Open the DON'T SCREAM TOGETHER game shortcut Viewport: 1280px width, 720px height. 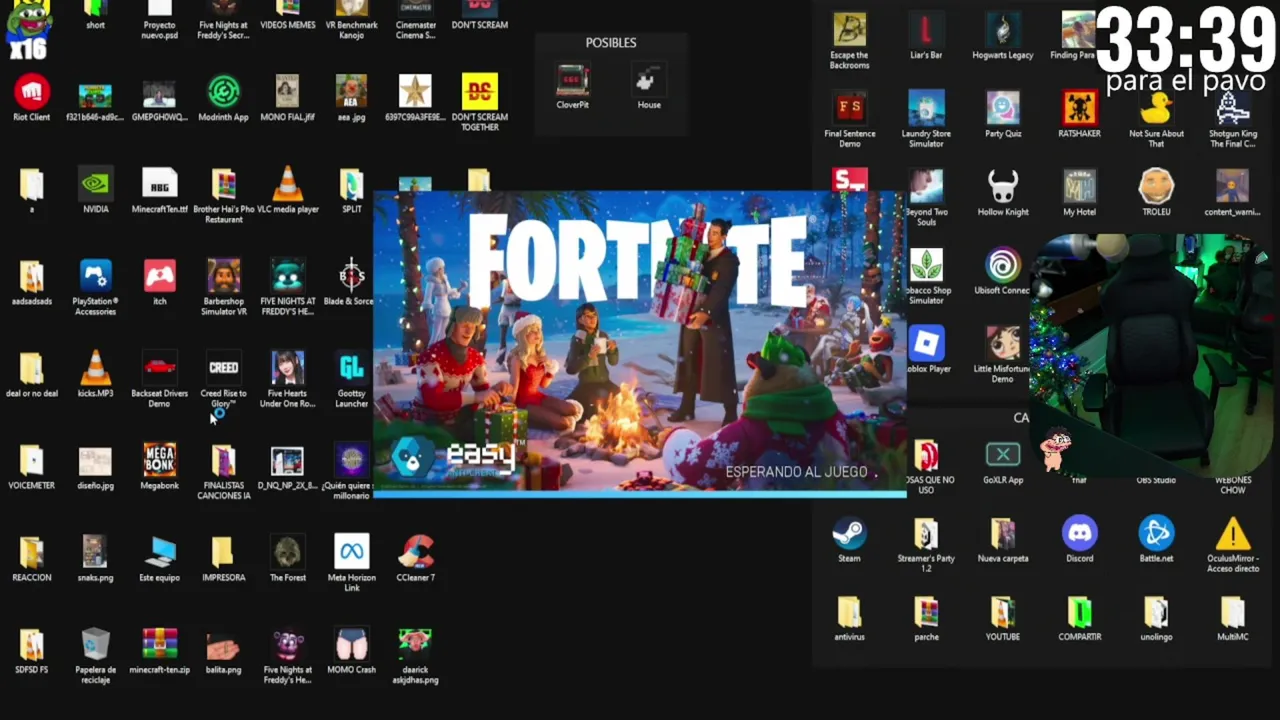click(x=479, y=93)
